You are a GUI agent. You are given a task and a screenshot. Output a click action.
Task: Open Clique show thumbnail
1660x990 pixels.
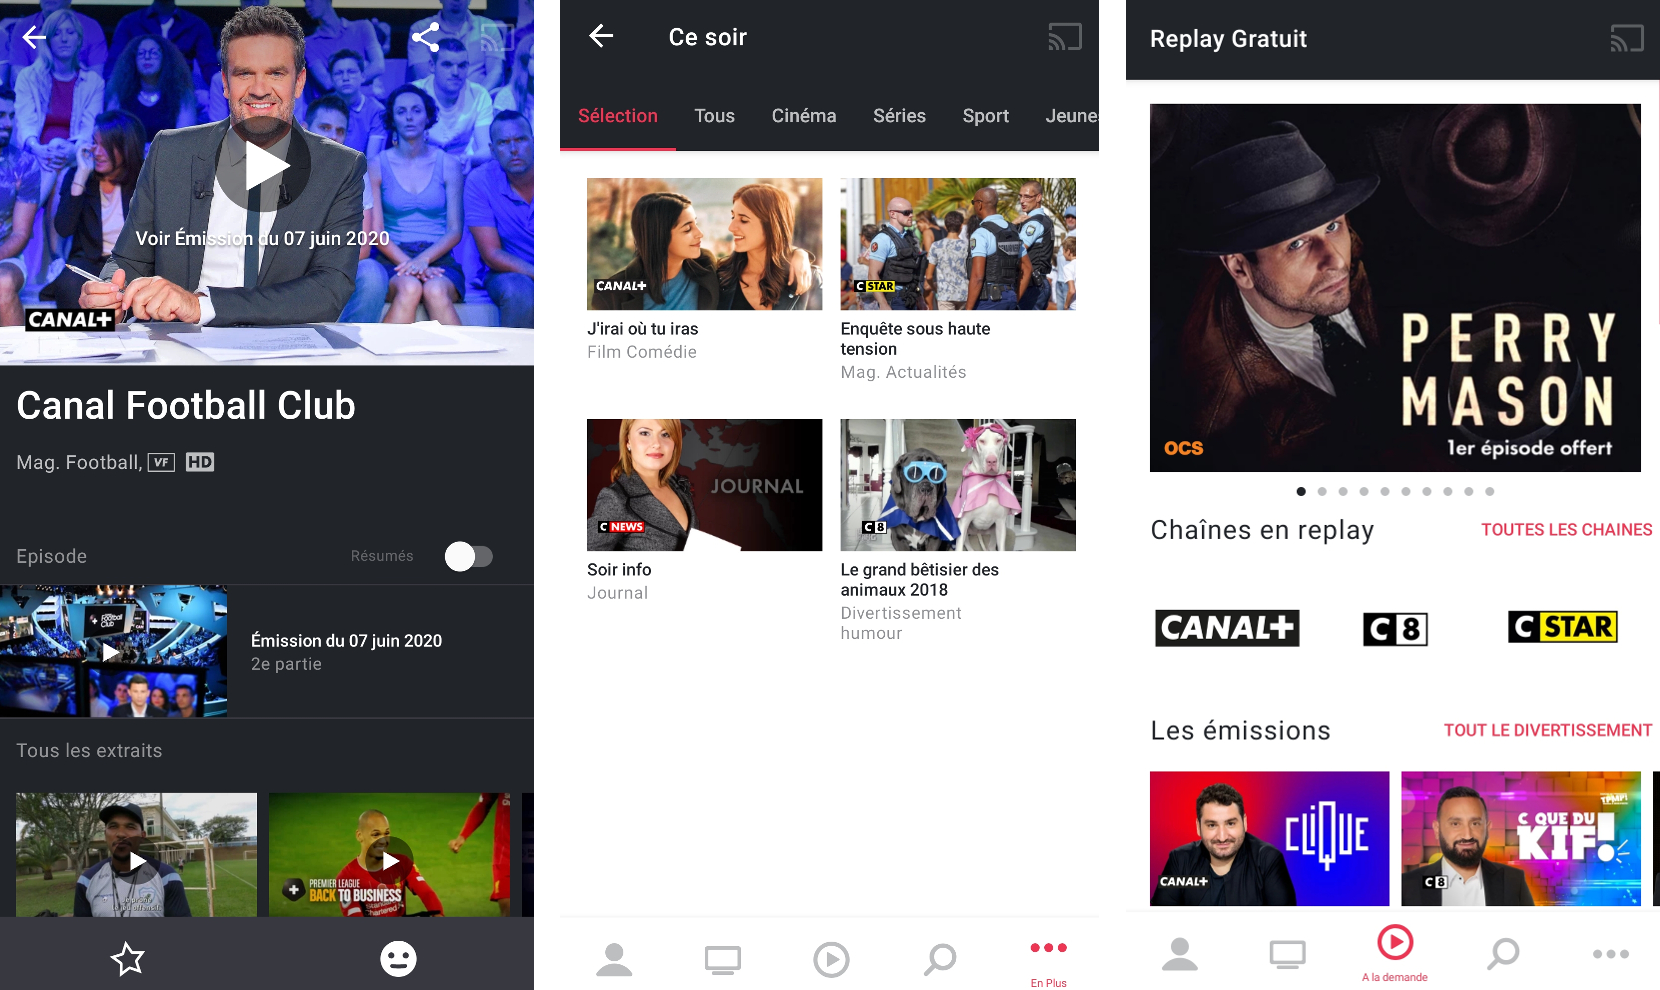coord(1269,838)
